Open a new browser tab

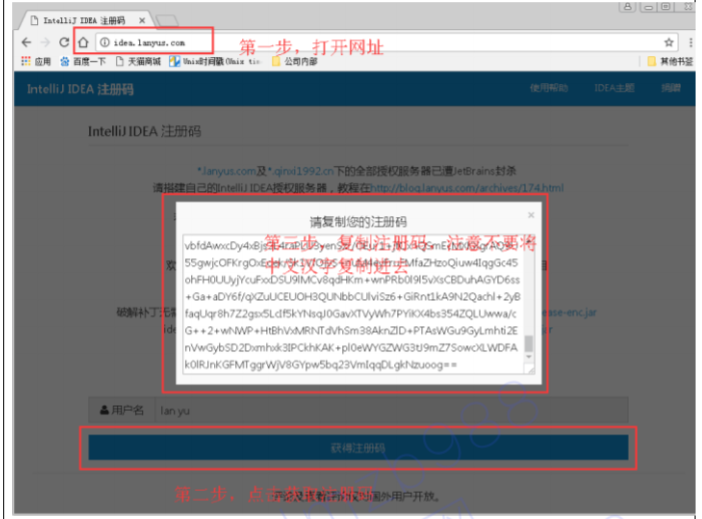click(x=167, y=21)
